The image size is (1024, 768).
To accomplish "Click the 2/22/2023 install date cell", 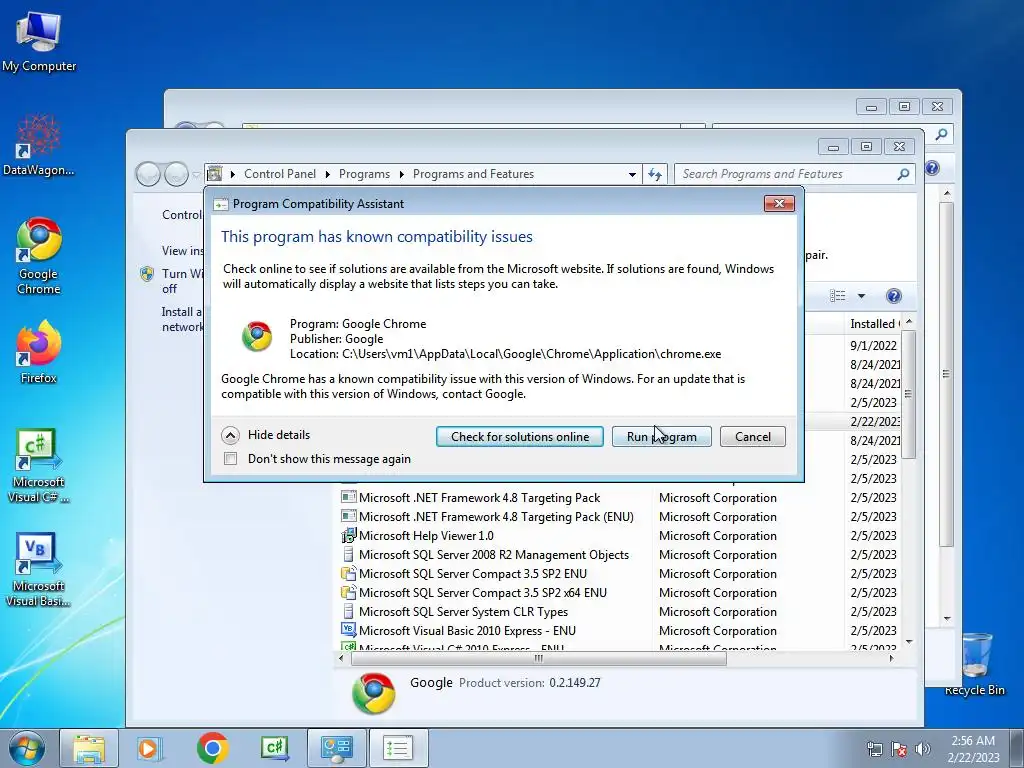I will click(x=875, y=421).
